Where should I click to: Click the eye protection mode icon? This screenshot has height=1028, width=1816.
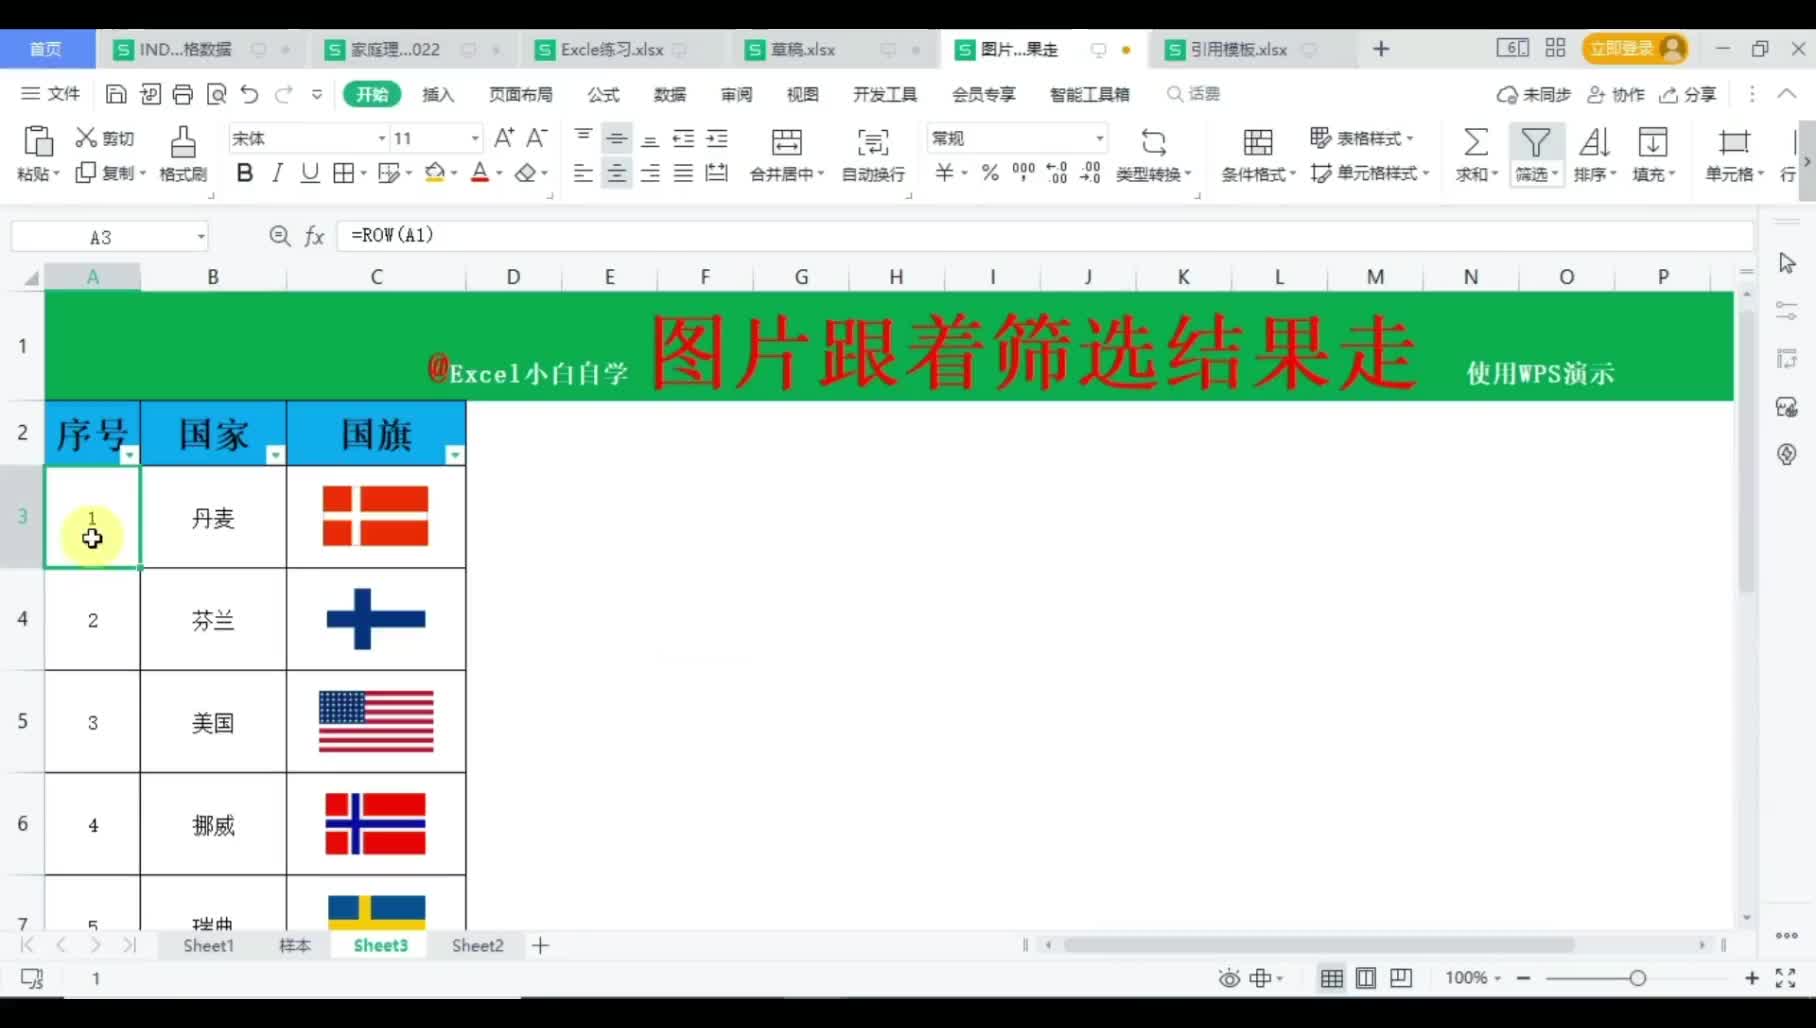tap(1229, 978)
